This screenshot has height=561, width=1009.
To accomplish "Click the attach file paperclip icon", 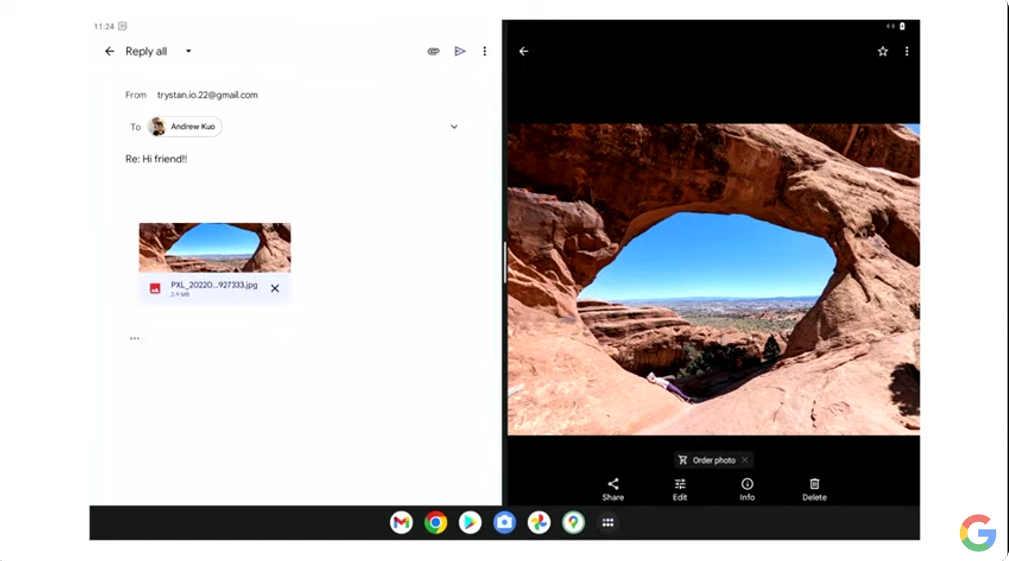I will click(x=433, y=51).
